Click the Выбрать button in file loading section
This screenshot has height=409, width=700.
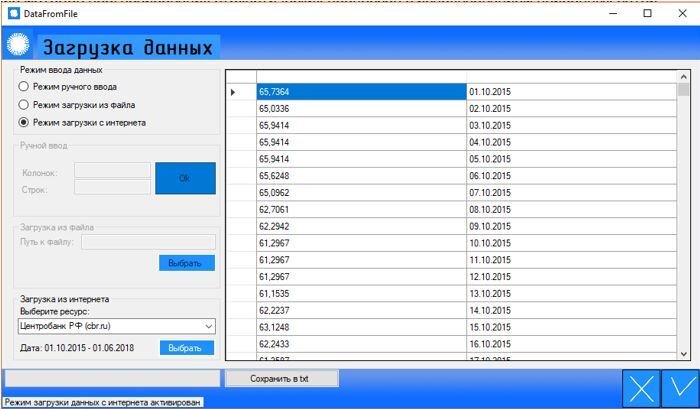pyautogui.click(x=186, y=263)
